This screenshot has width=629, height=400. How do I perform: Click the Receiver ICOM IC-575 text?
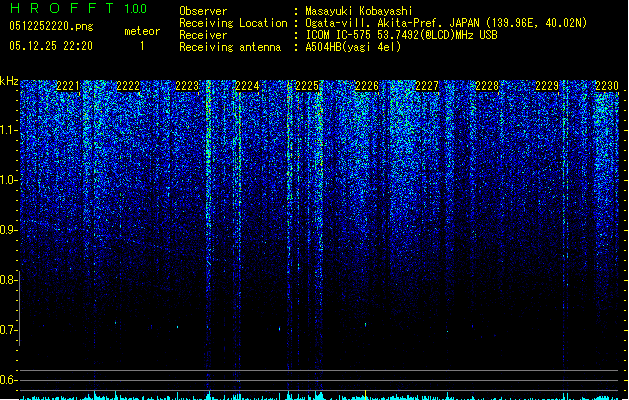tap(401, 35)
